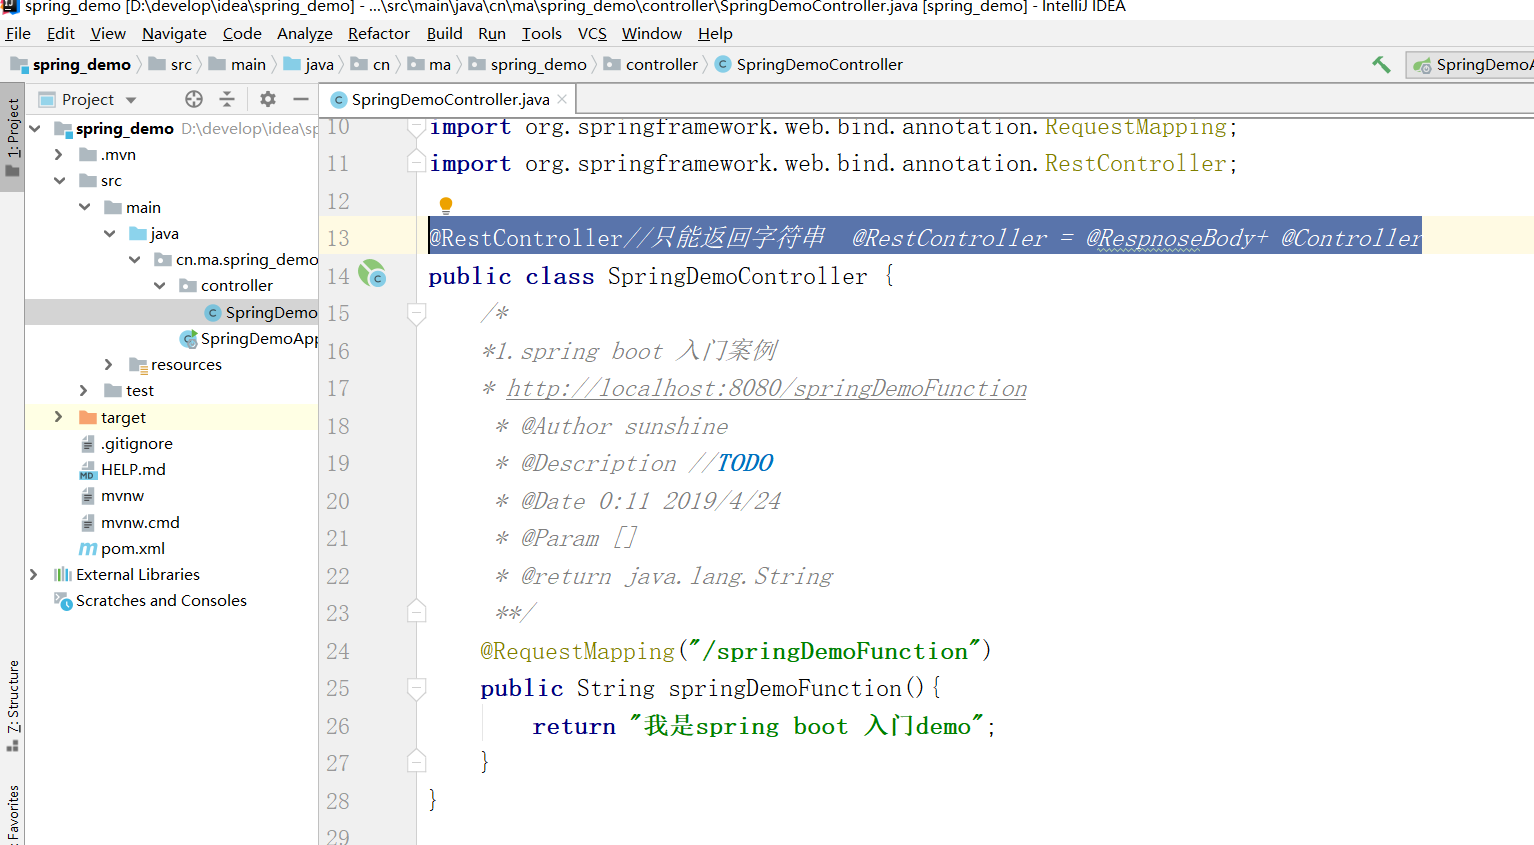
Task: Toggle the Favorites tool window tab
Action: coord(12,815)
